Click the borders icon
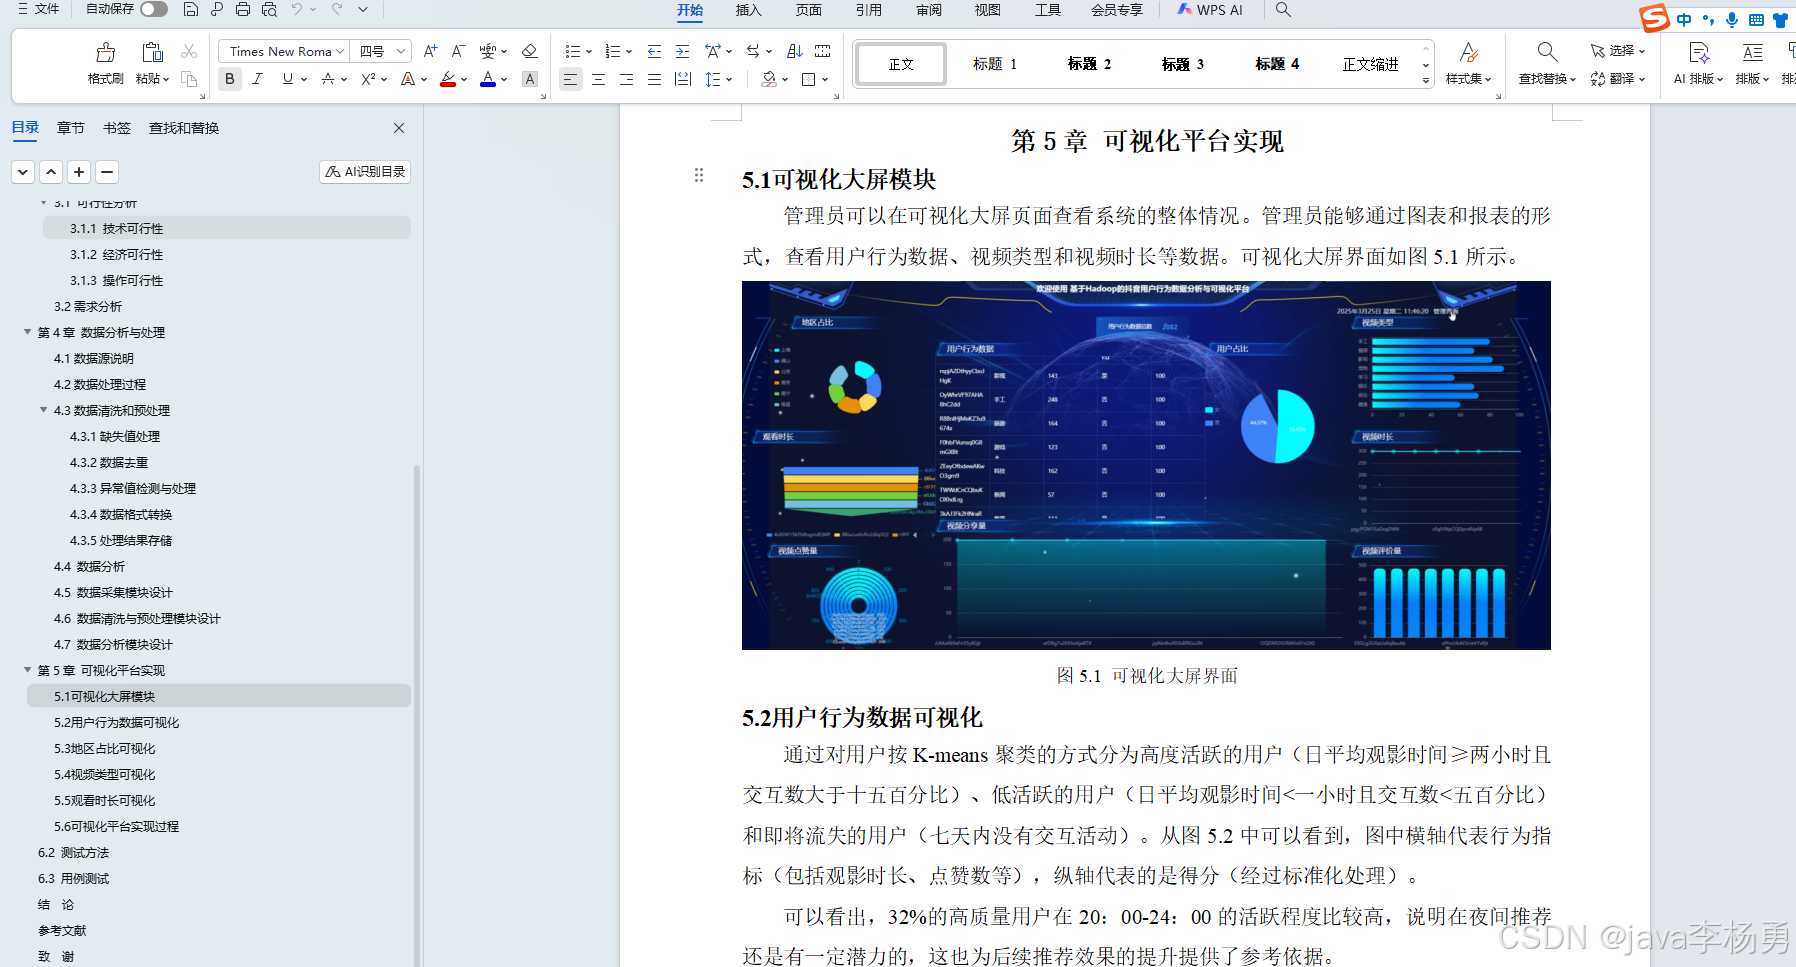1796x967 pixels. (x=809, y=79)
